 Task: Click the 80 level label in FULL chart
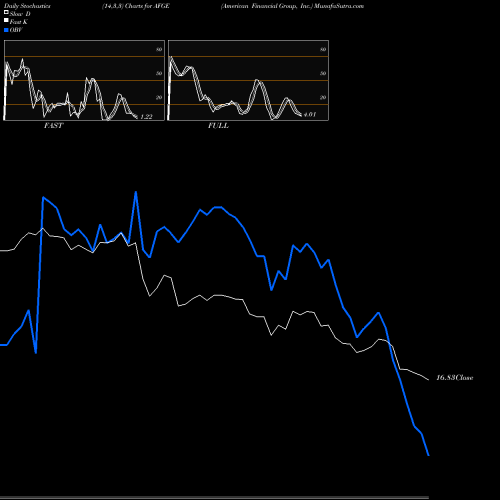pyautogui.click(x=323, y=49)
